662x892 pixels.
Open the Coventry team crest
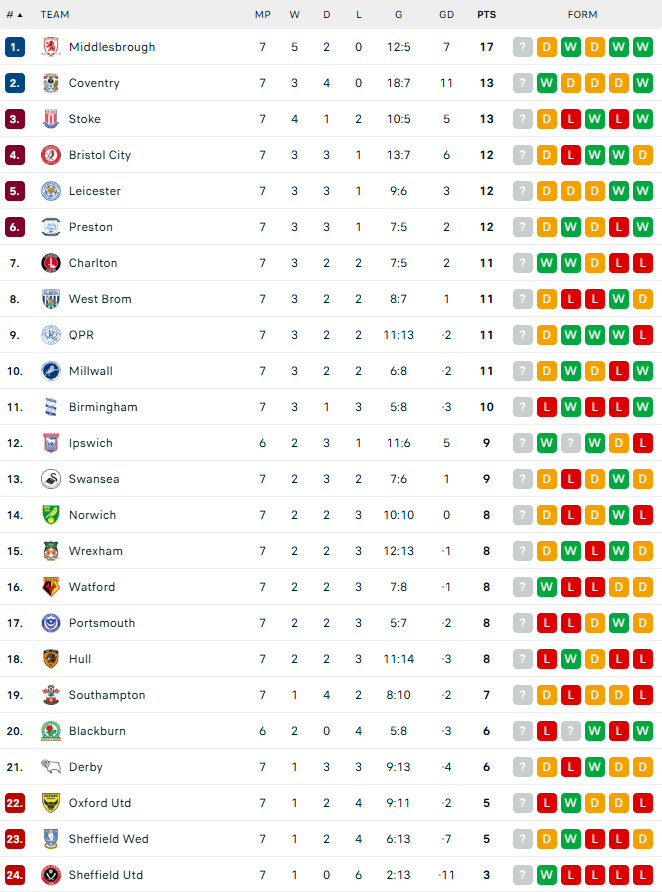51,83
